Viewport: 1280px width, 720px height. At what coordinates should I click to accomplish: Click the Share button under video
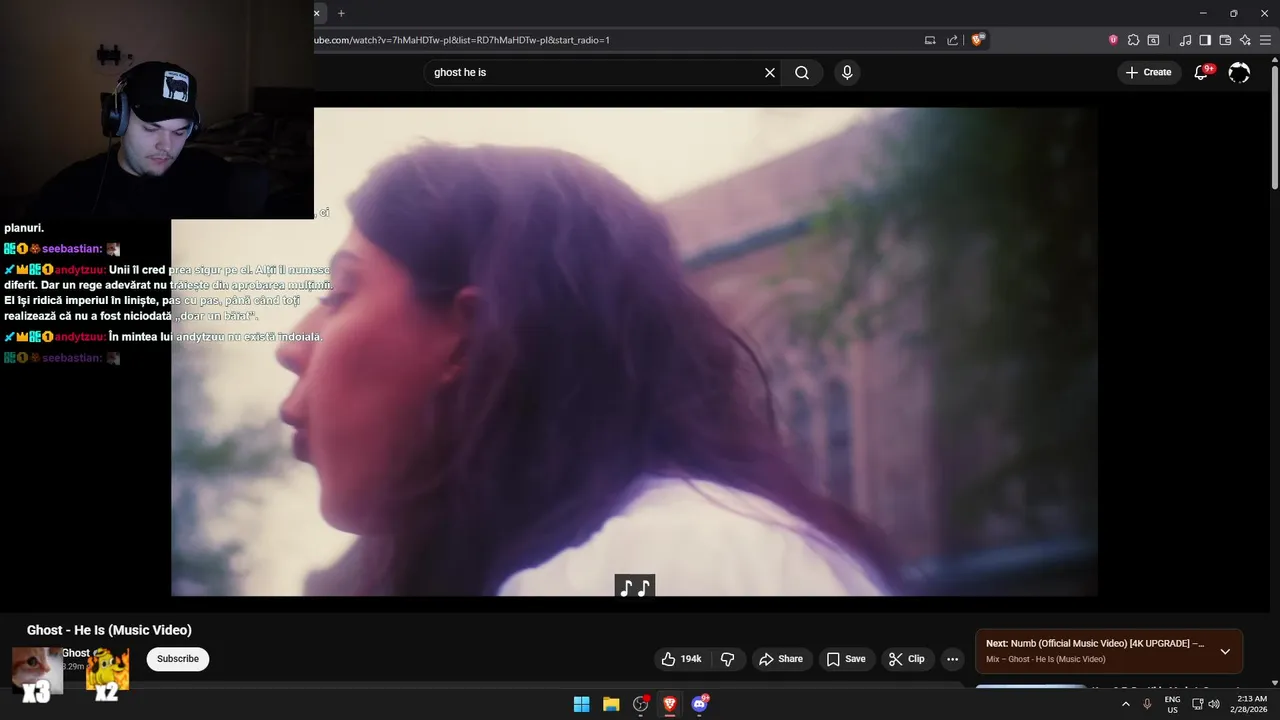click(781, 659)
